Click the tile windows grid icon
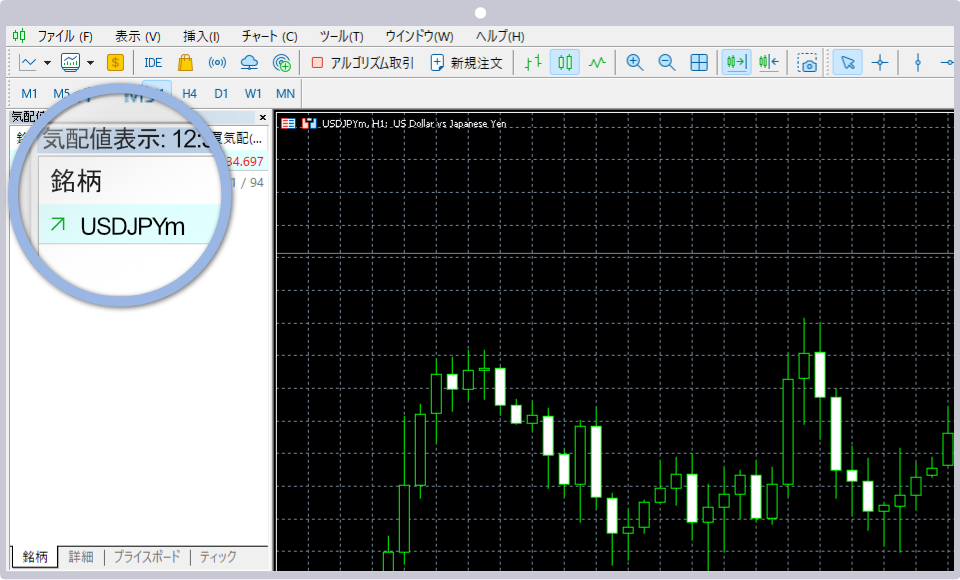The height and width of the screenshot is (580, 960). (x=699, y=62)
